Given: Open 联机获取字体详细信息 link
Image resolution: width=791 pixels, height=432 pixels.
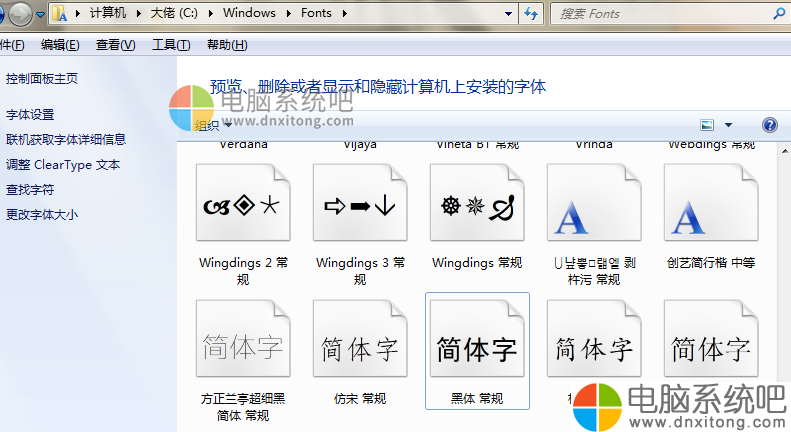Looking at the screenshot, I should (x=66, y=139).
